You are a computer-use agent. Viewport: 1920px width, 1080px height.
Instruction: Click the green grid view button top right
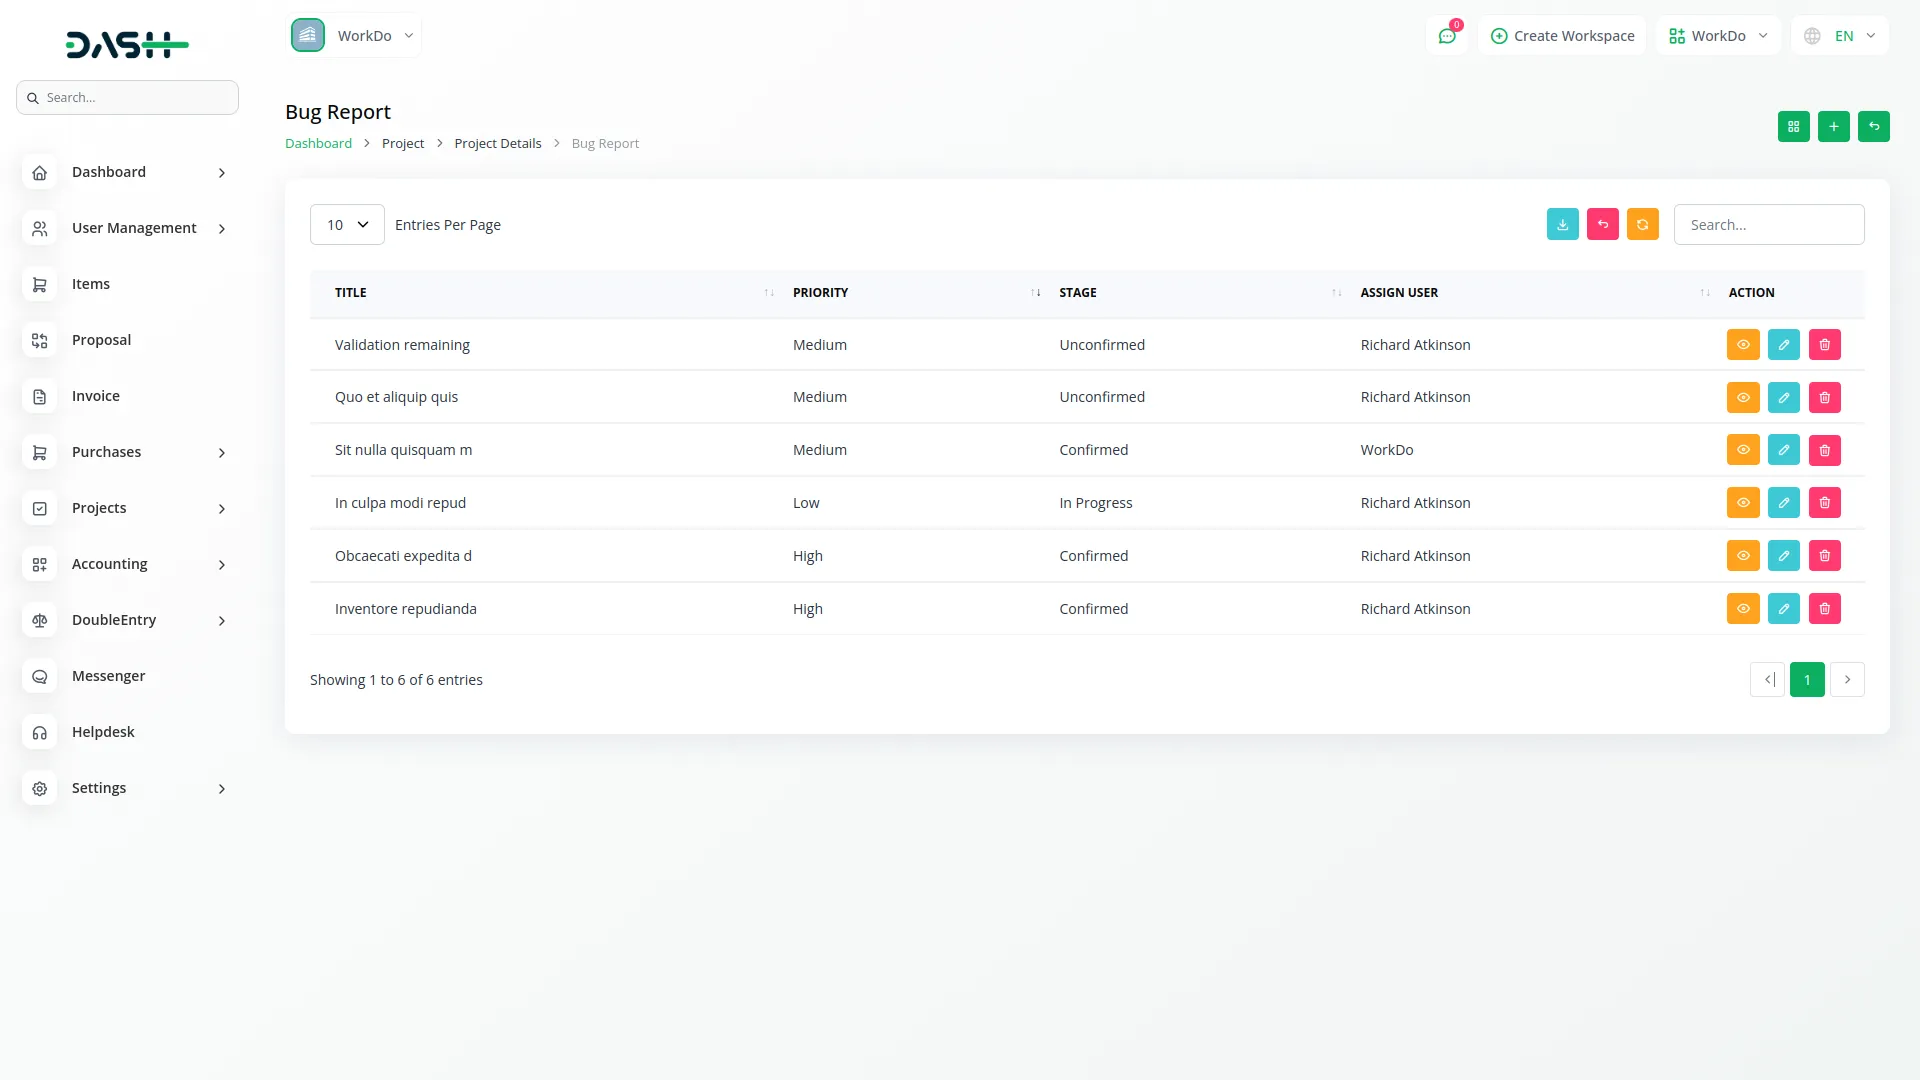[x=1794, y=126]
